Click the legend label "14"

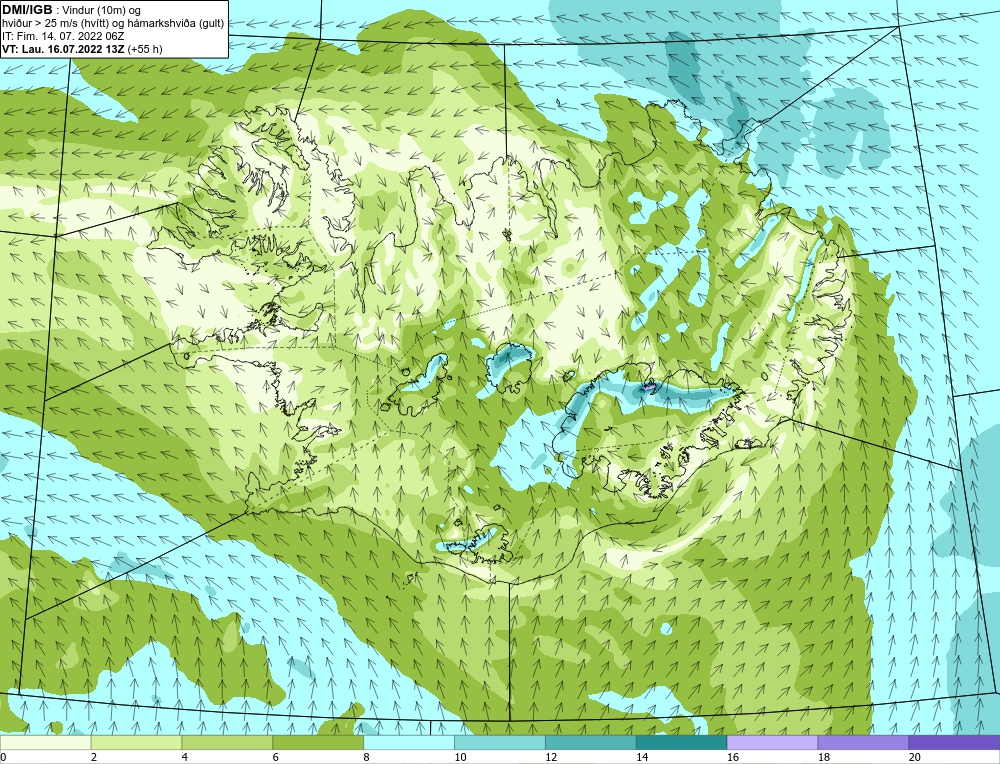click(642, 757)
